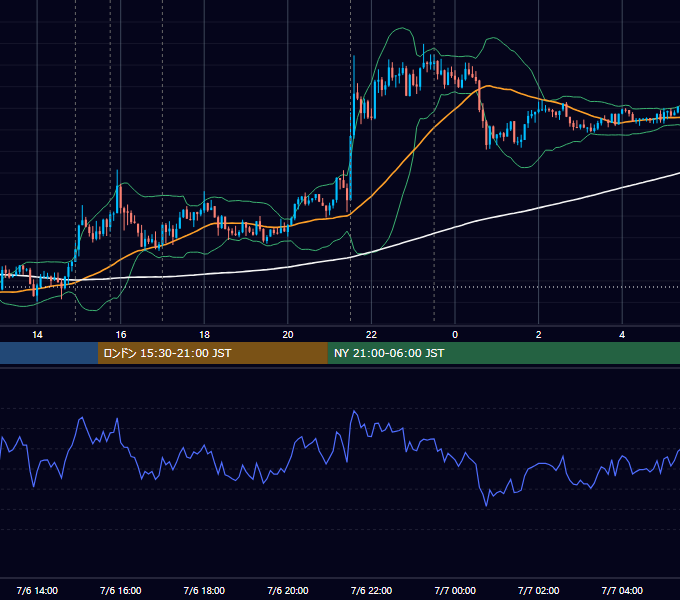Click hour label 2 on upper time axis

click(539, 335)
